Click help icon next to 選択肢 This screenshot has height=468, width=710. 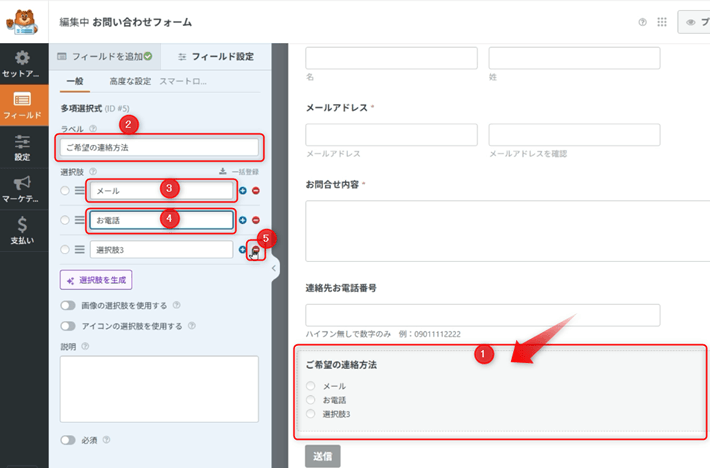[x=93, y=172]
